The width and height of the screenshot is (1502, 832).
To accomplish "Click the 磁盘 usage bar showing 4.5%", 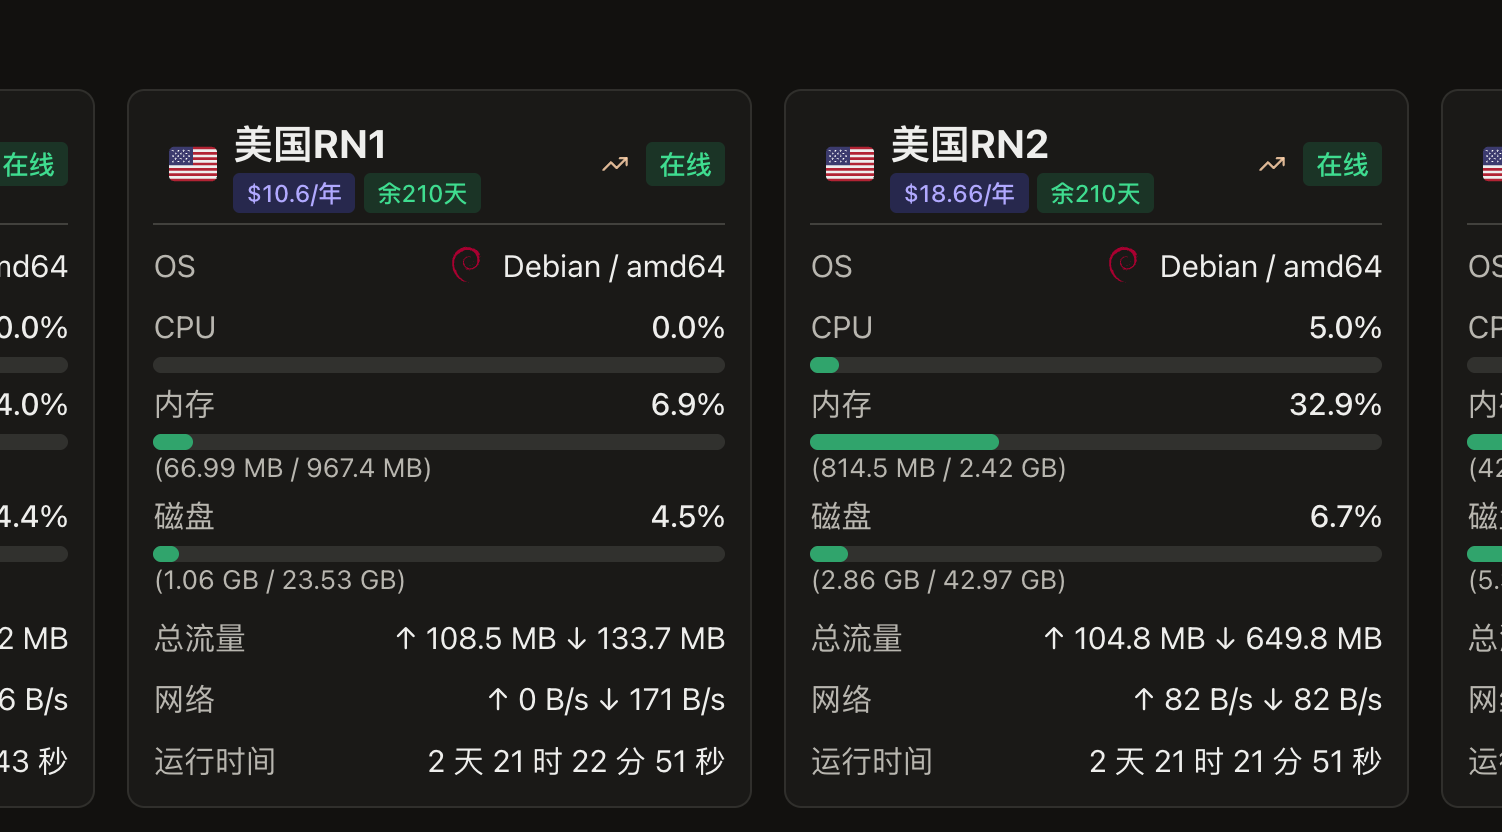I will pos(439,554).
